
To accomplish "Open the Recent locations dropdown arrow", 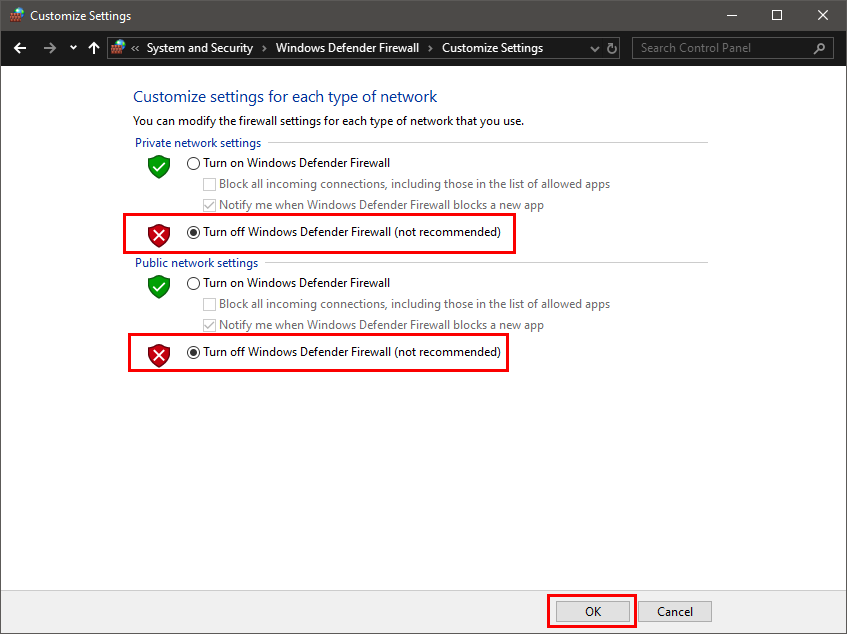I will [x=73, y=48].
